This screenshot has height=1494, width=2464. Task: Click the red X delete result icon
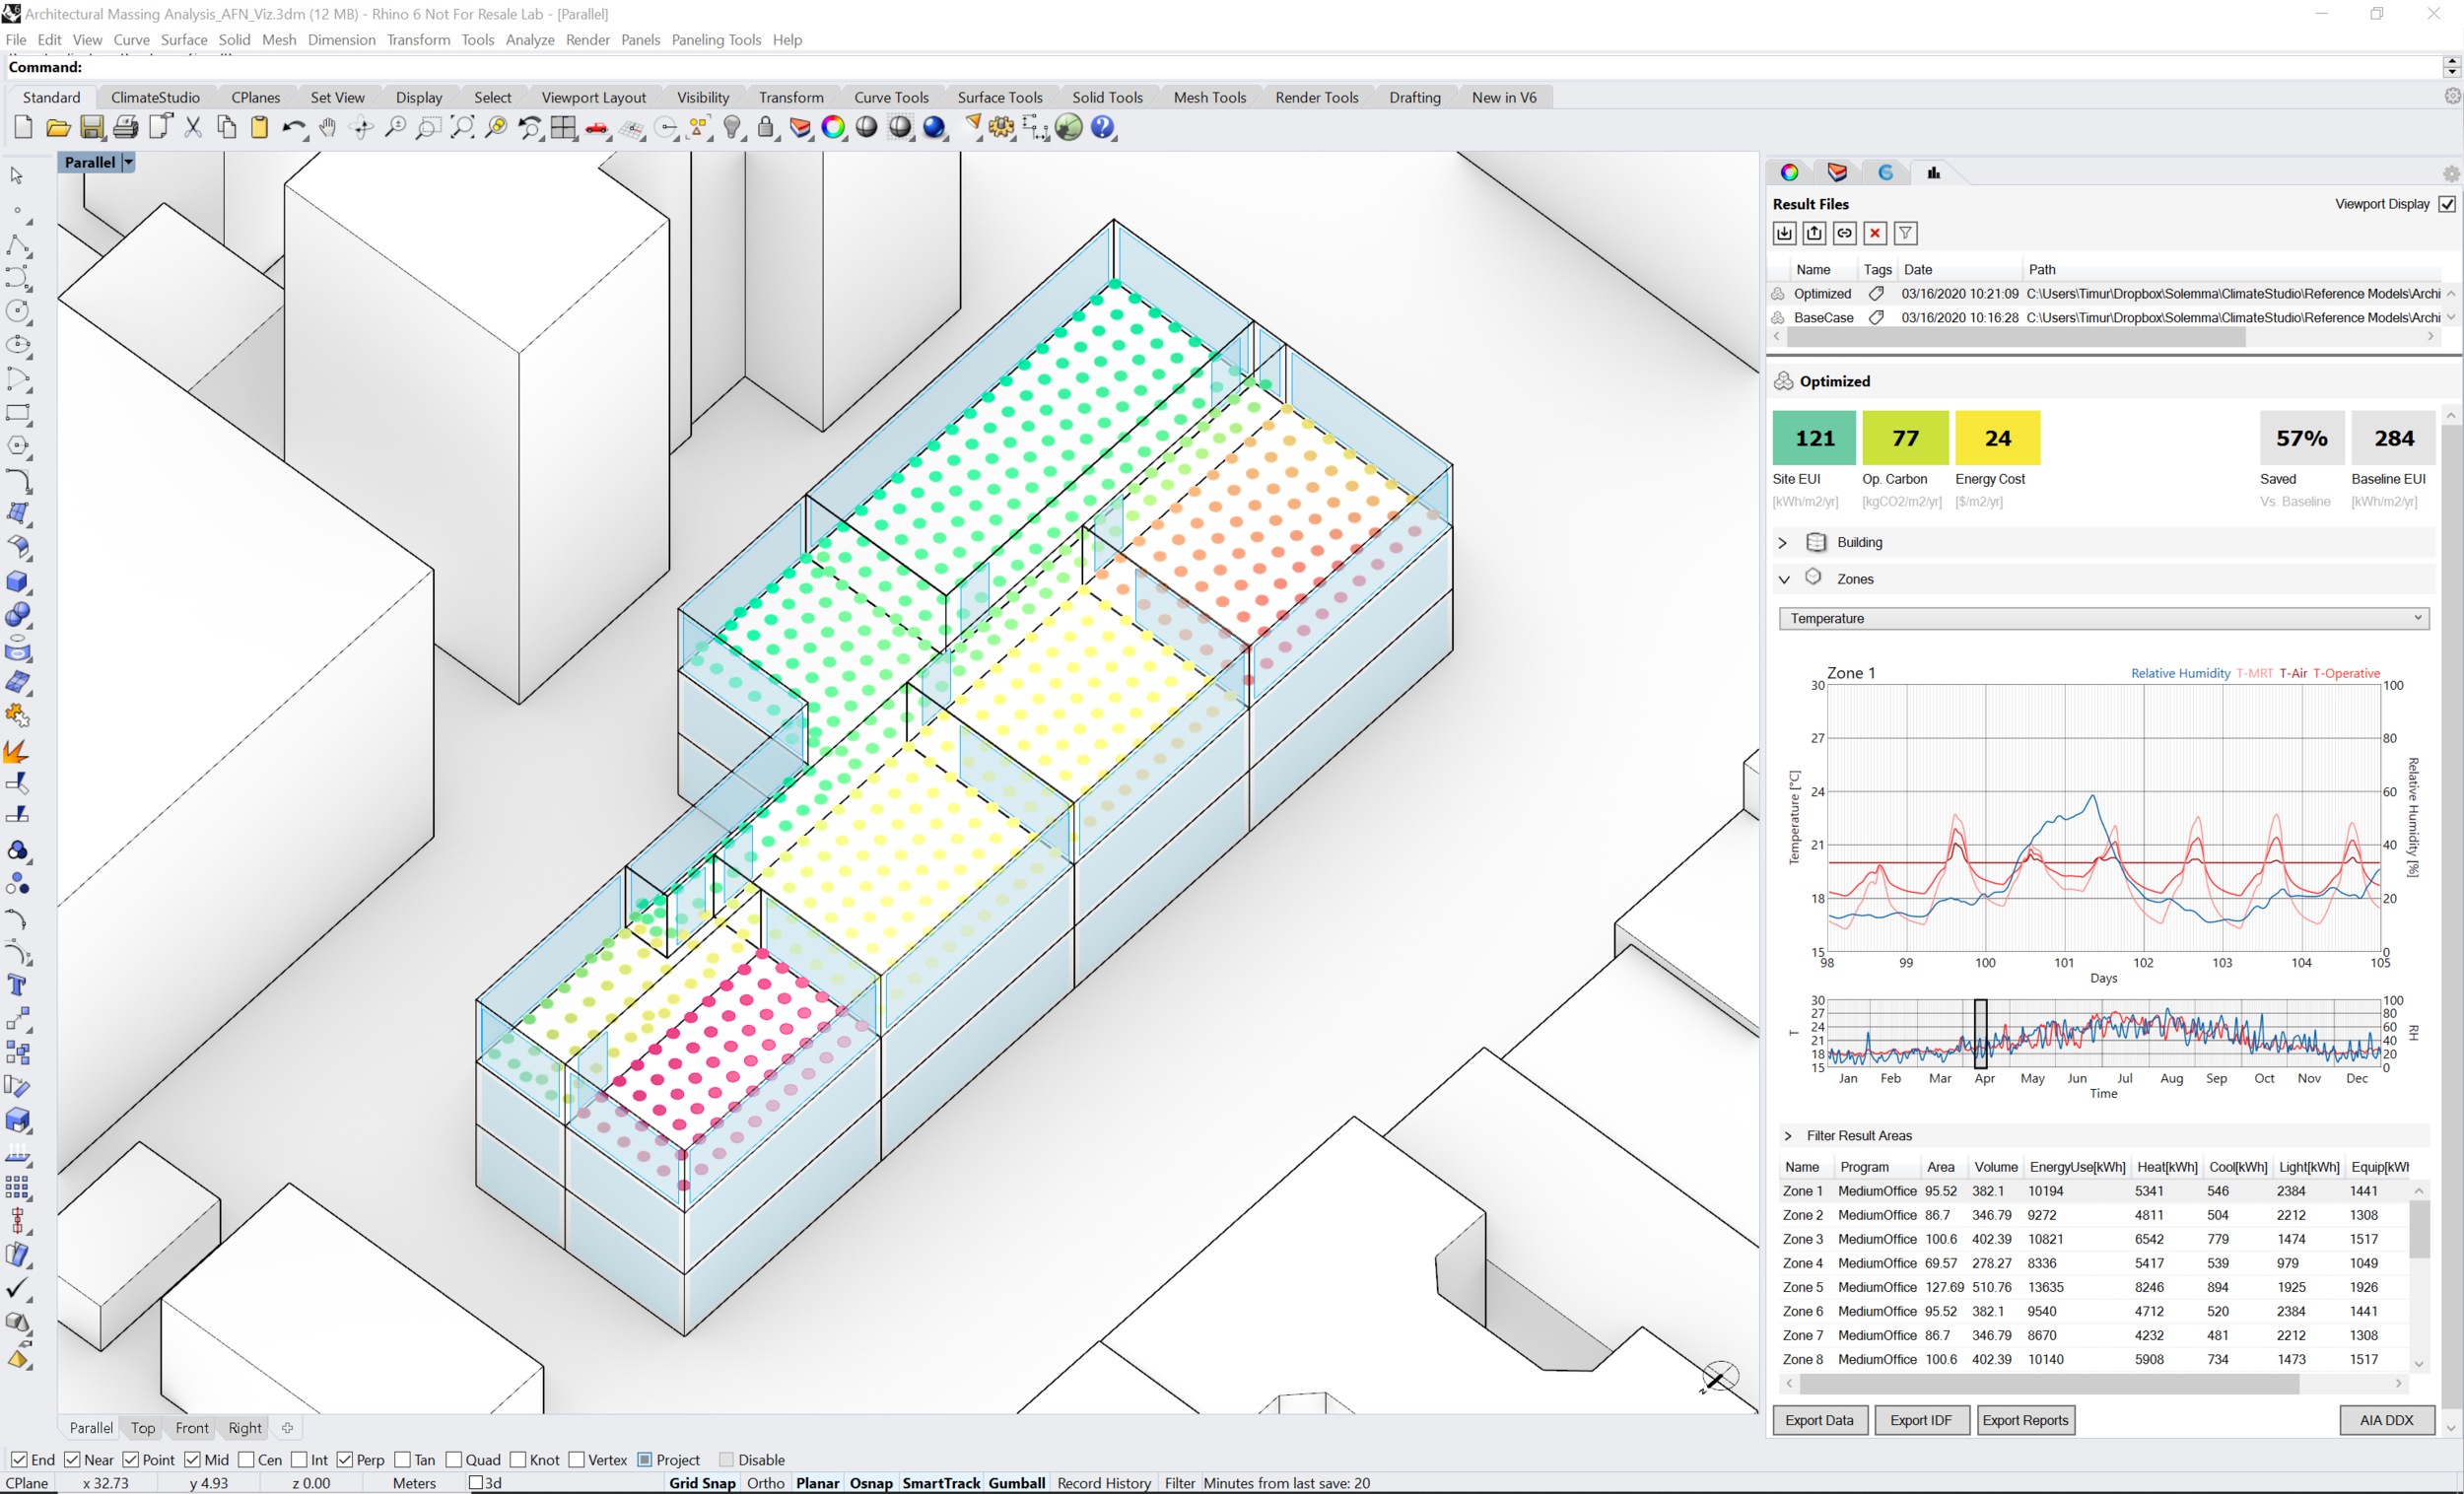coord(1875,233)
